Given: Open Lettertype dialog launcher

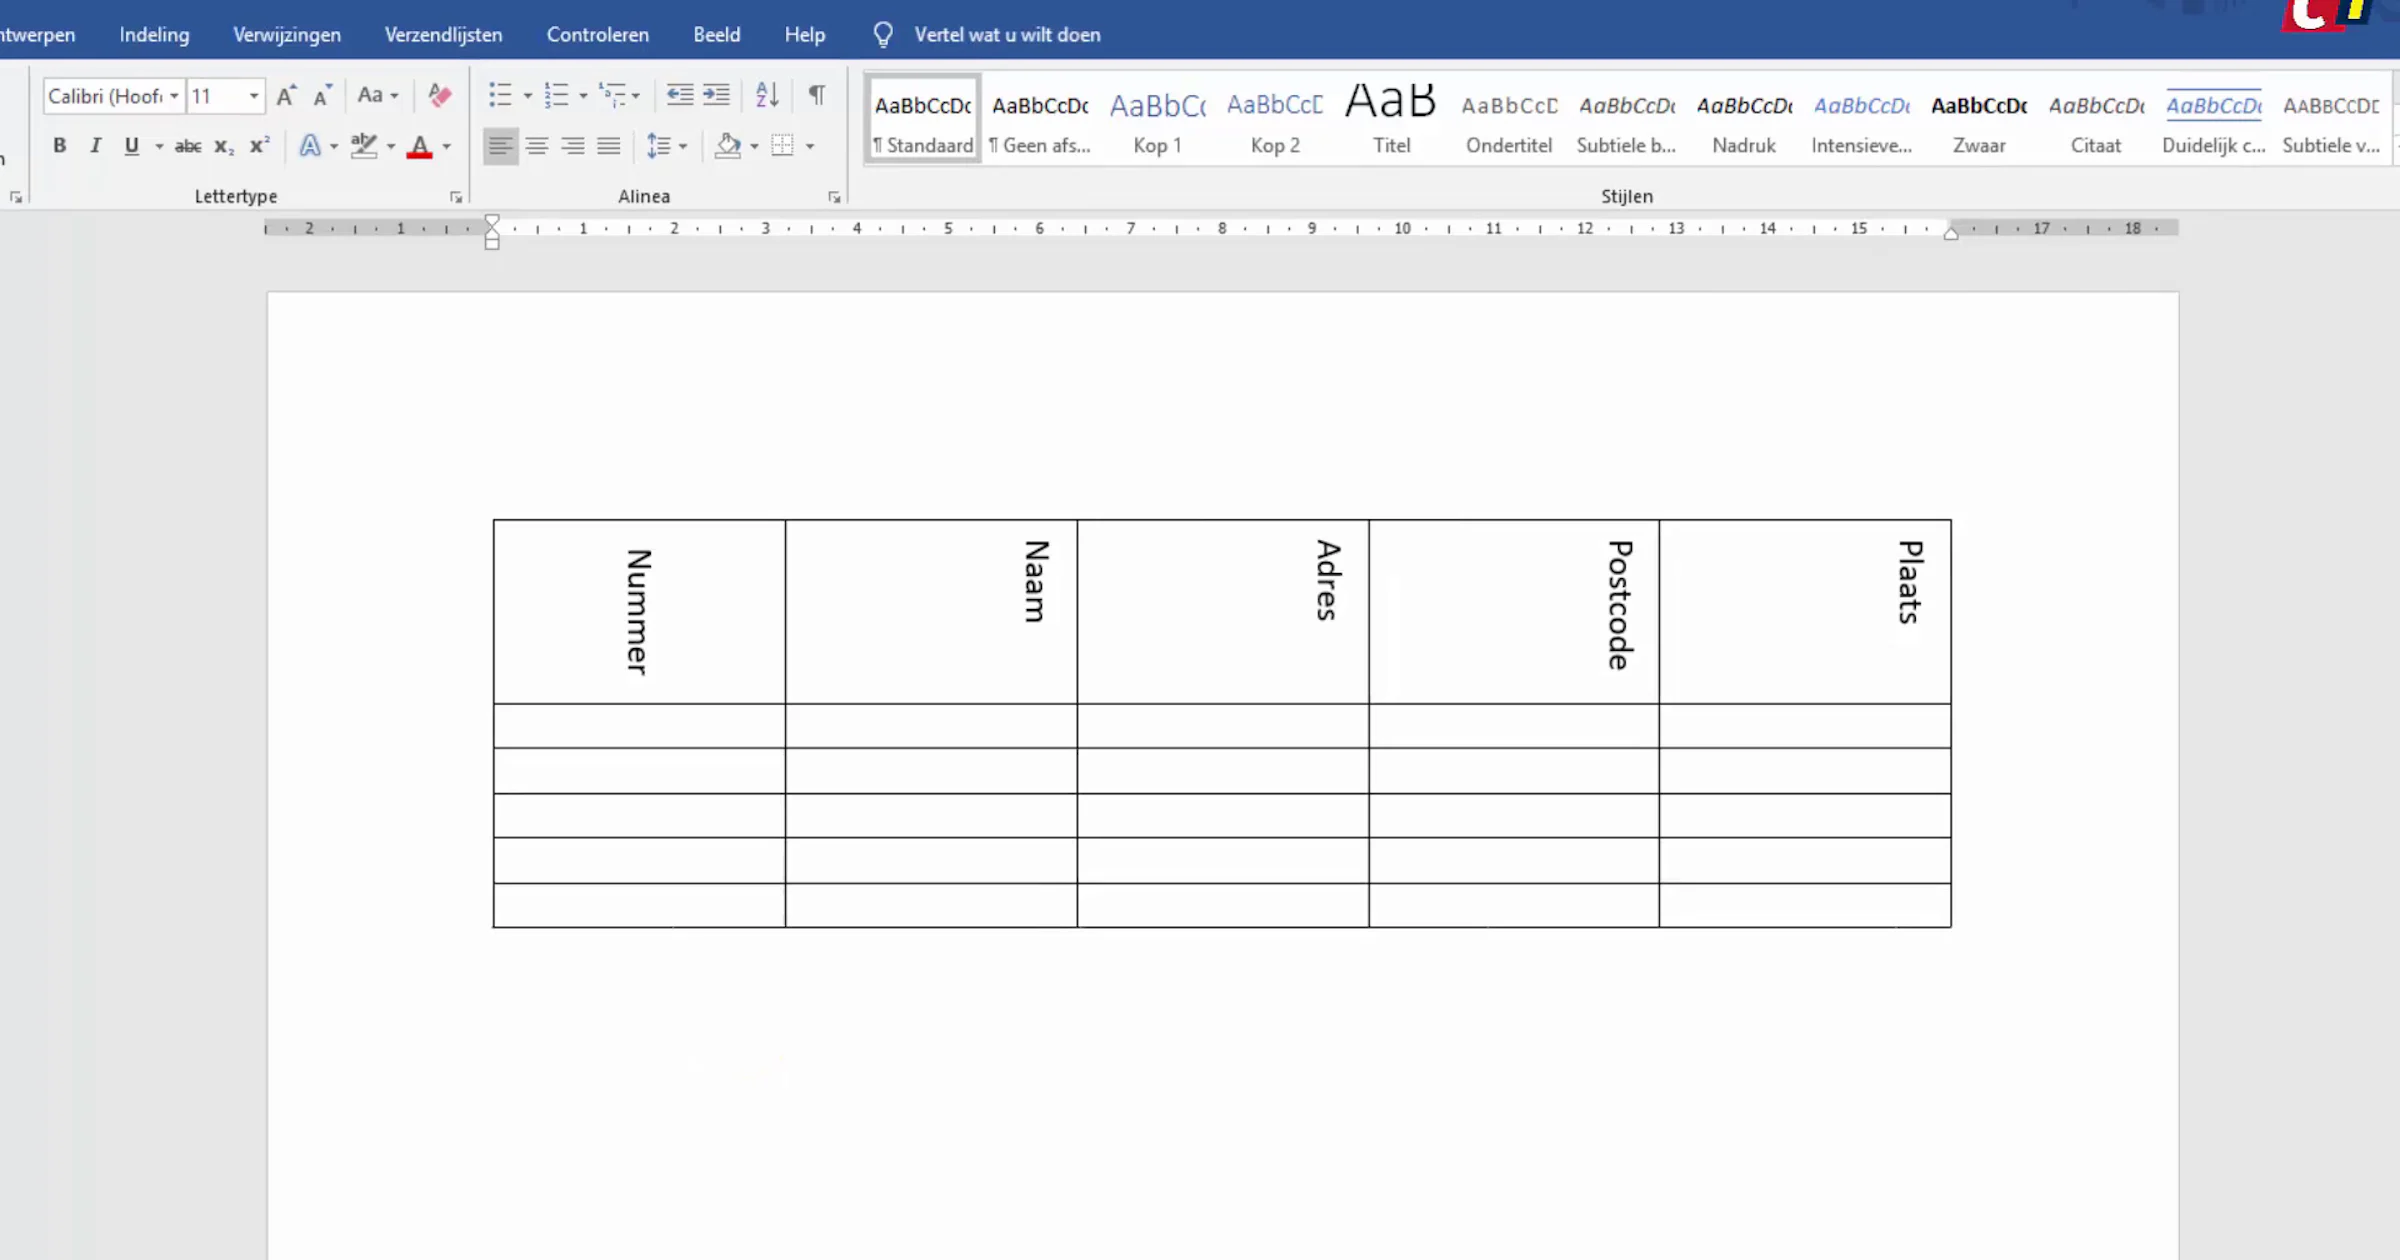Looking at the screenshot, I should 456,198.
